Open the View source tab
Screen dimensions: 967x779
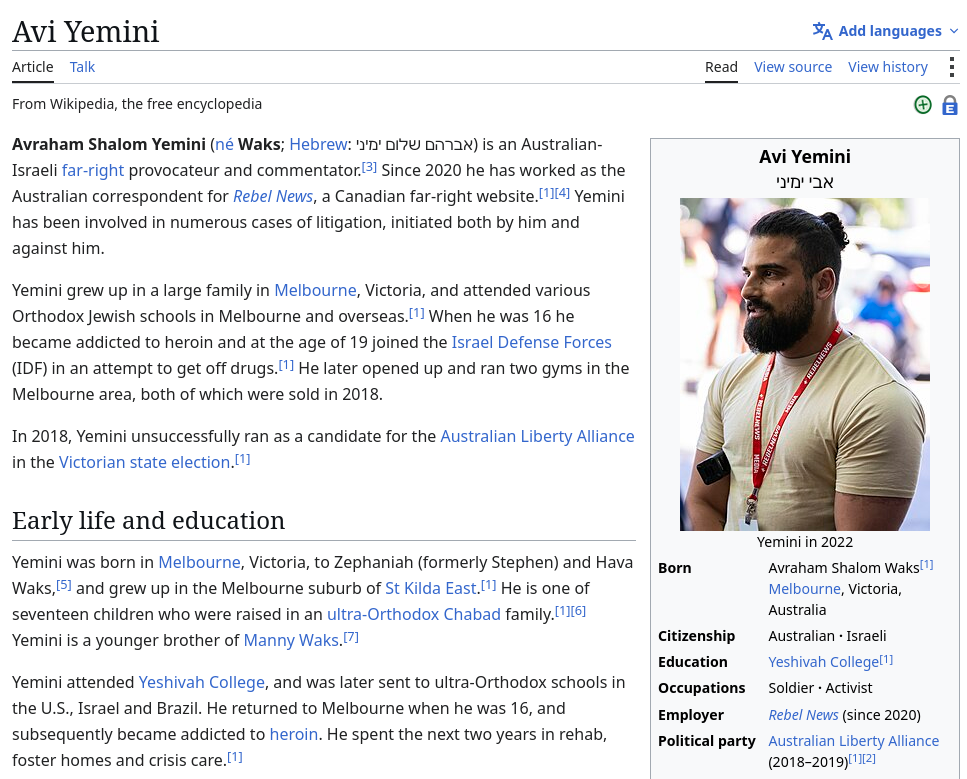(x=792, y=67)
